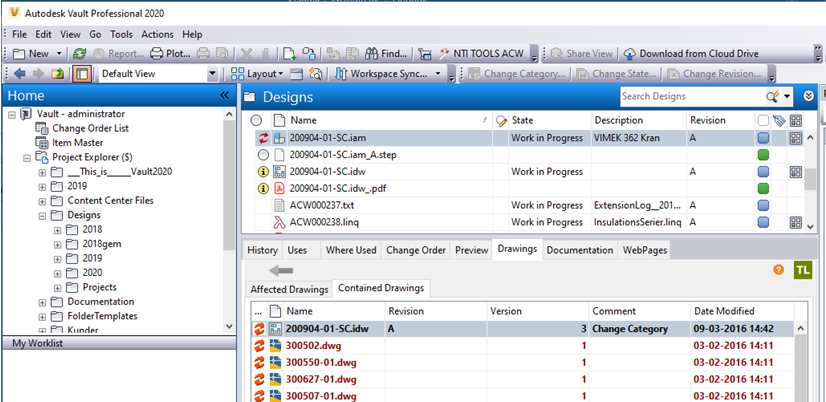The width and height of the screenshot is (826, 402).
Task: Click in the Search Designs input field
Action: pyautogui.click(x=692, y=96)
